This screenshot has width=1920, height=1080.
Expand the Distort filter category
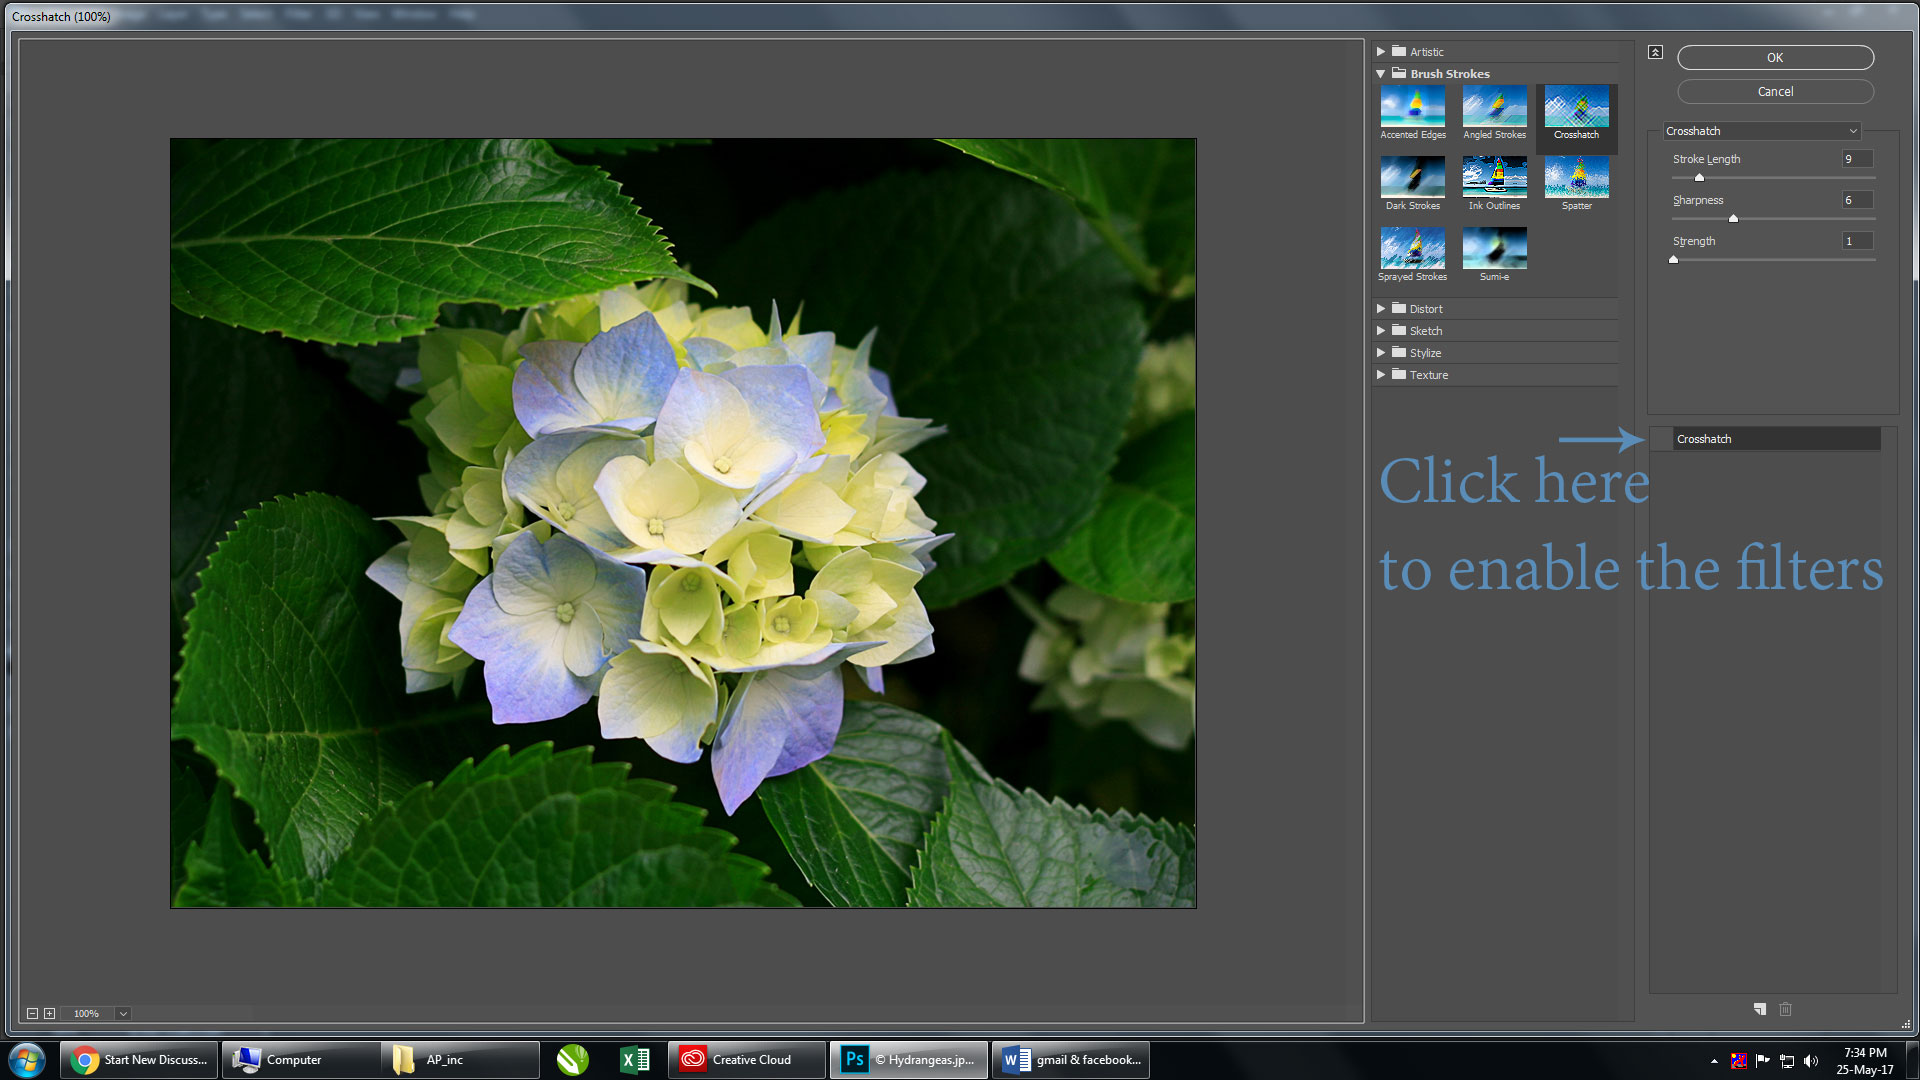click(x=1382, y=307)
